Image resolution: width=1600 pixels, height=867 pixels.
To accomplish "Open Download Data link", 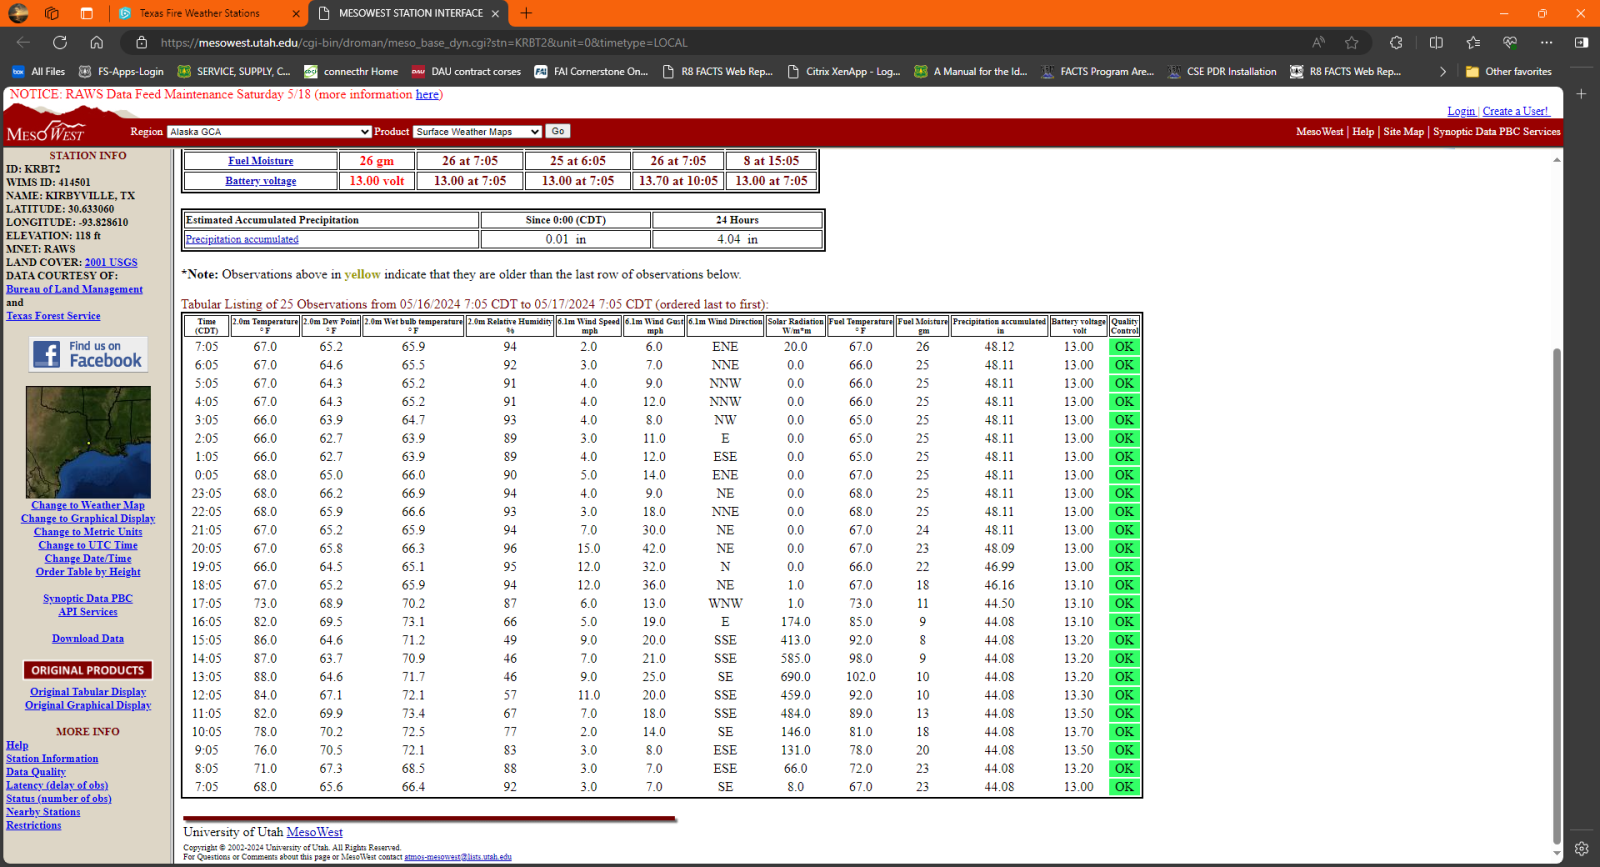I will pos(88,638).
